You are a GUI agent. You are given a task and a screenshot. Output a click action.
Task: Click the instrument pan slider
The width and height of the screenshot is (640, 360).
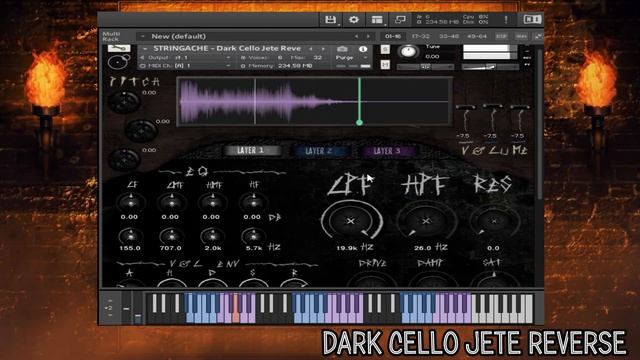click(x=425, y=66)
